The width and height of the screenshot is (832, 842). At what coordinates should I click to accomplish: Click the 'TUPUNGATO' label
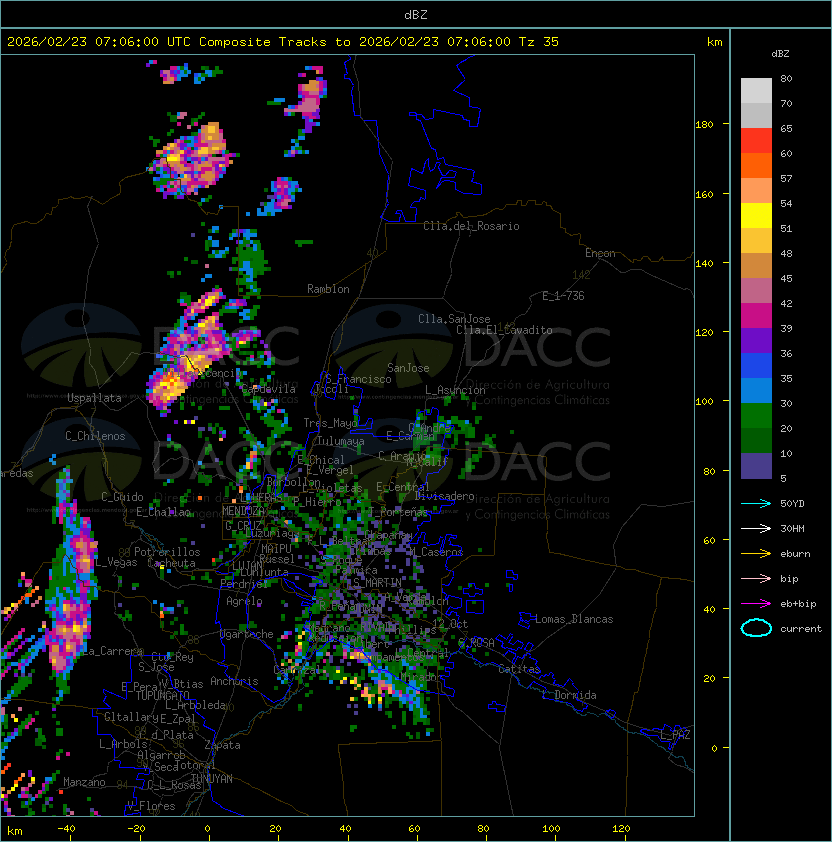point(162,695)
